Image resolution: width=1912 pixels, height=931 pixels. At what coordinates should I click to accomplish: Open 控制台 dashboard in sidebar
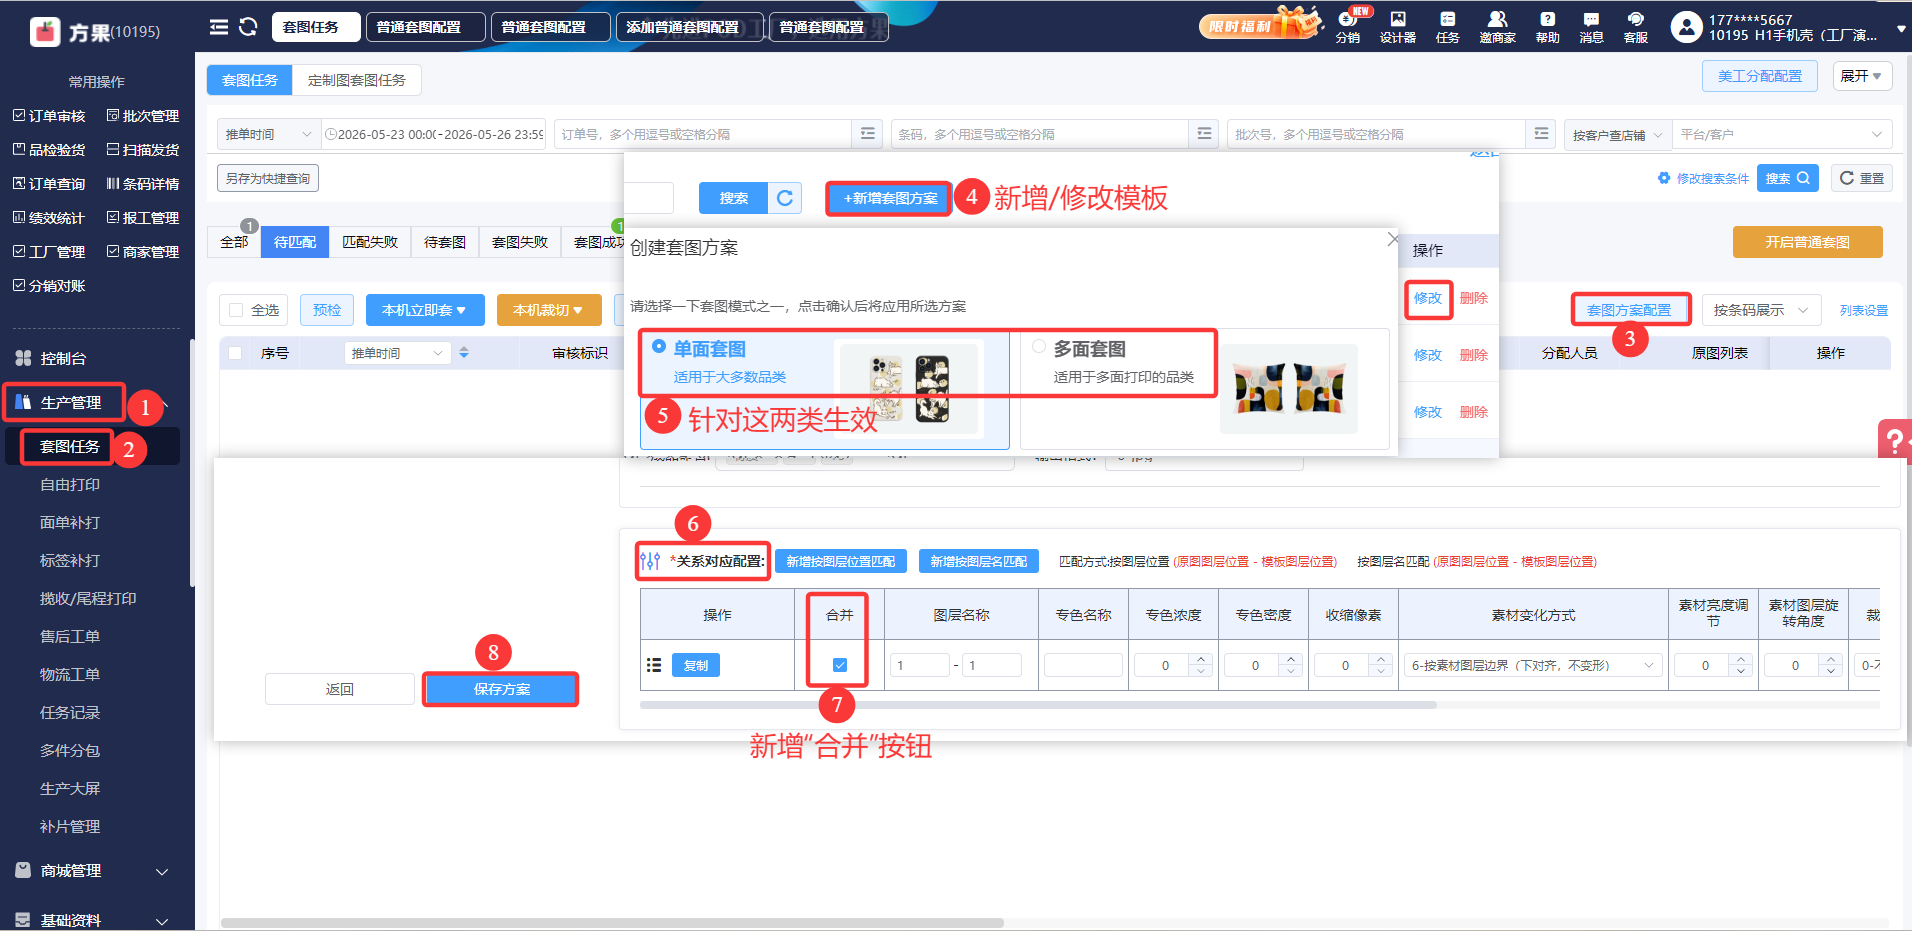coord(63,358)
